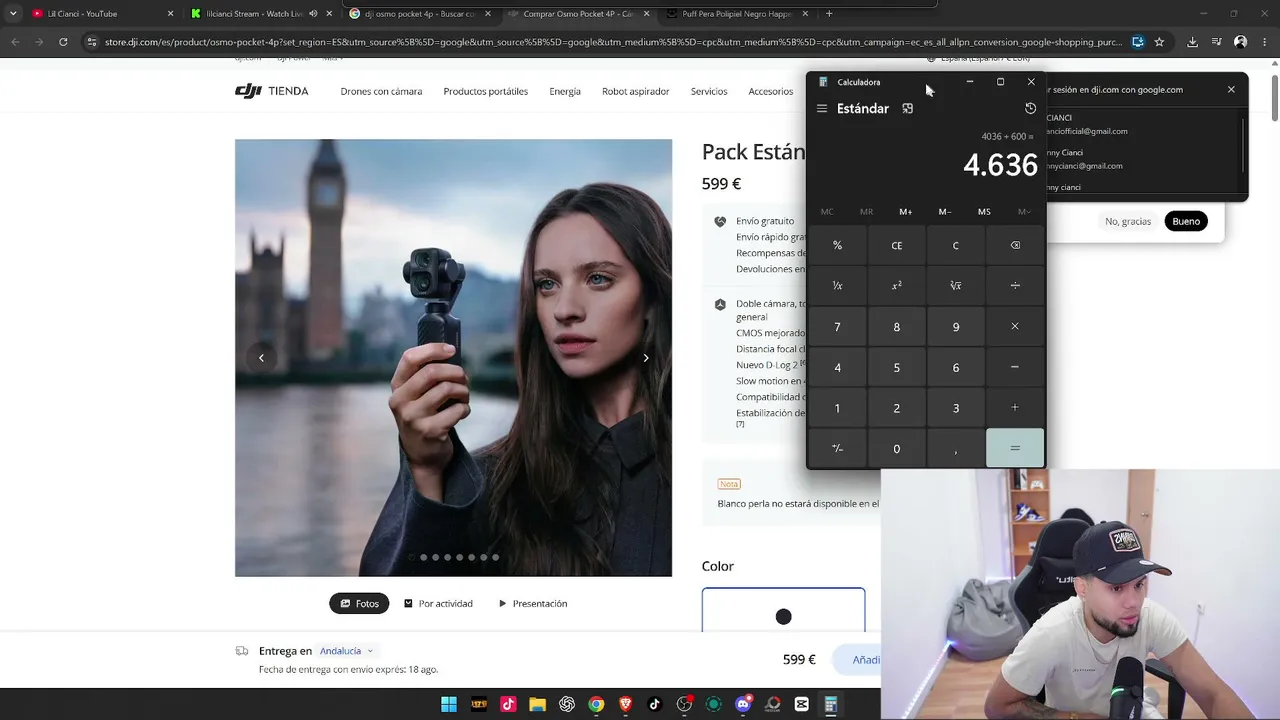Click the equals key in Calculator
This screenshot has height=720, width=1280.
pos(1015,448)
